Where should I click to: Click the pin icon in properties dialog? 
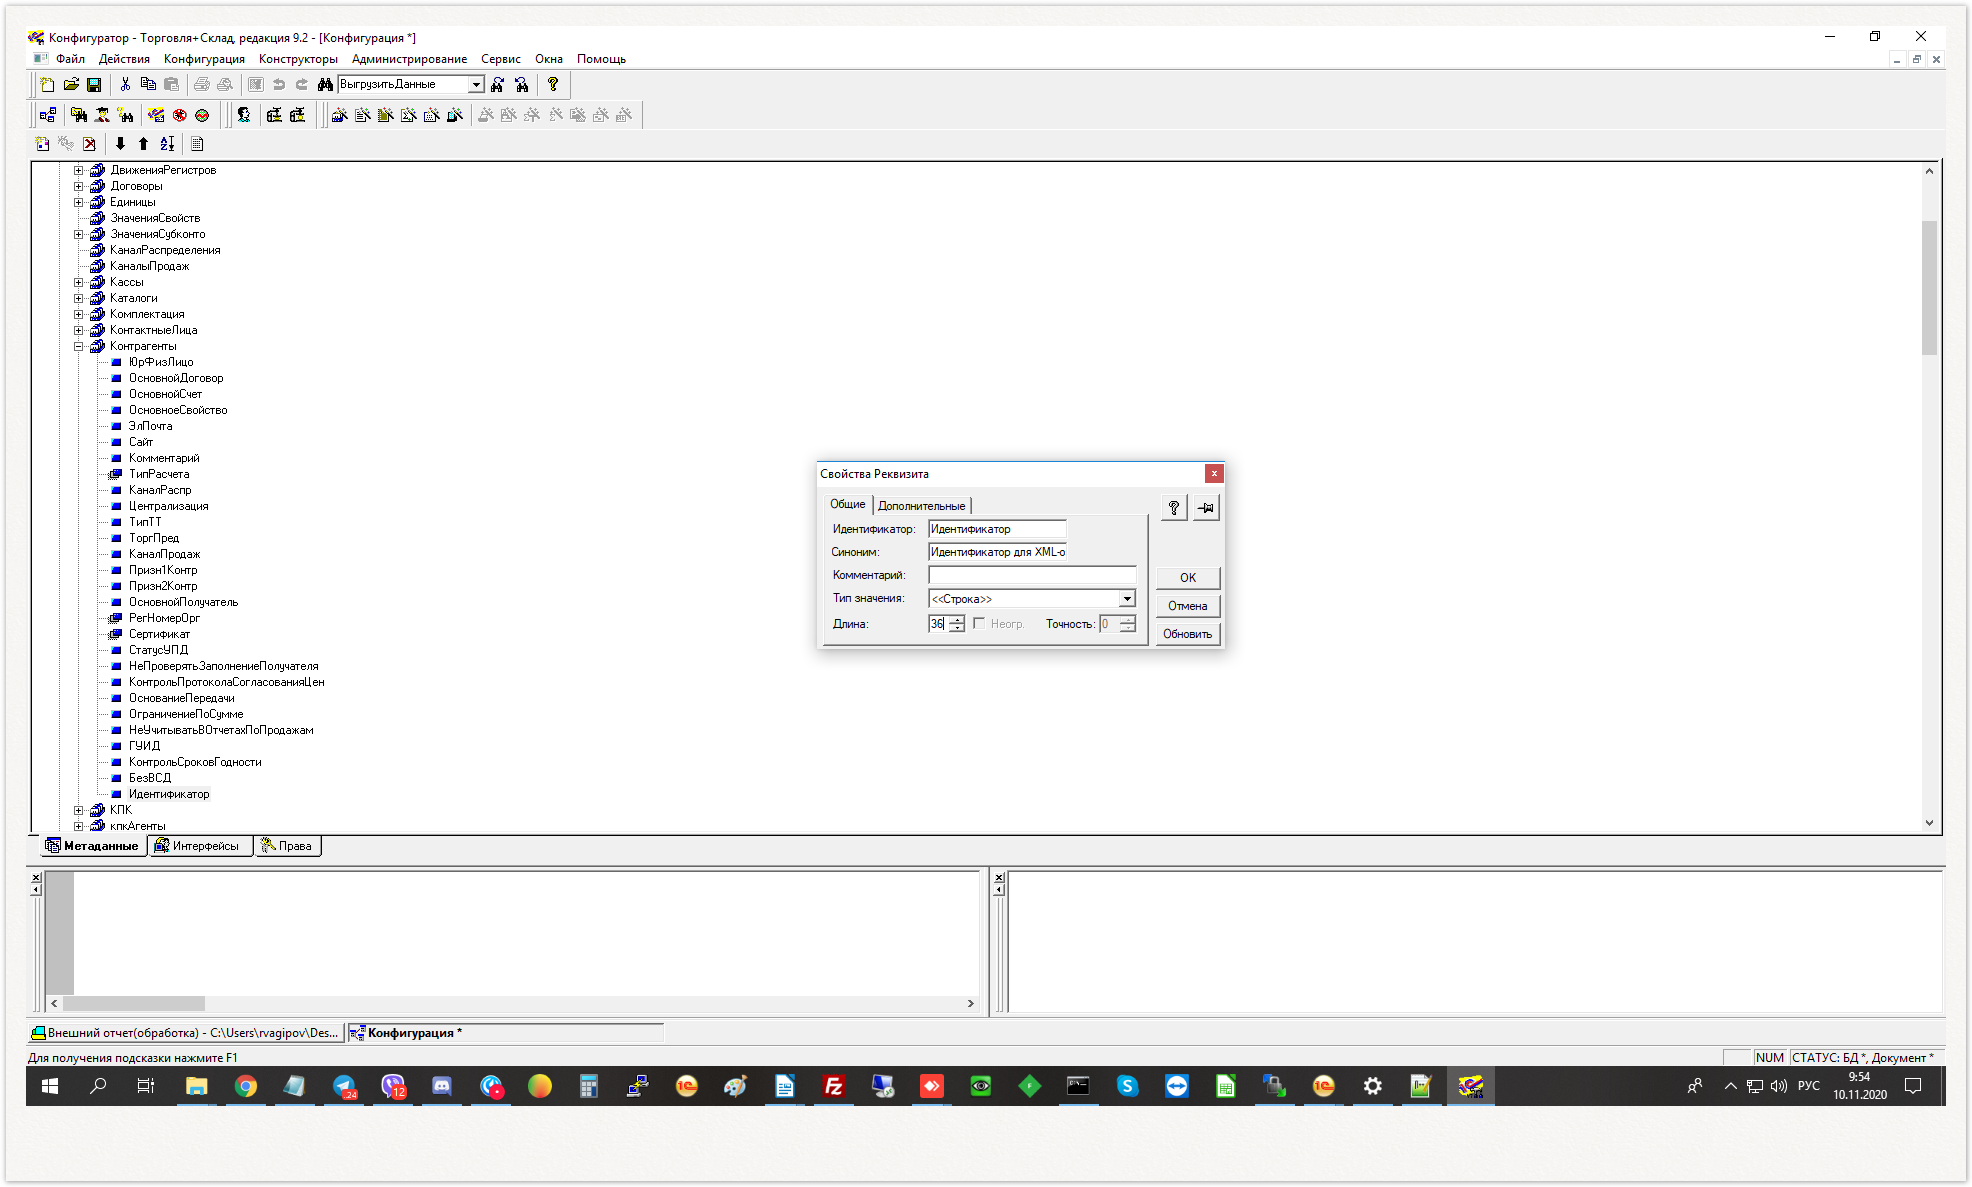click(1206, 508)
